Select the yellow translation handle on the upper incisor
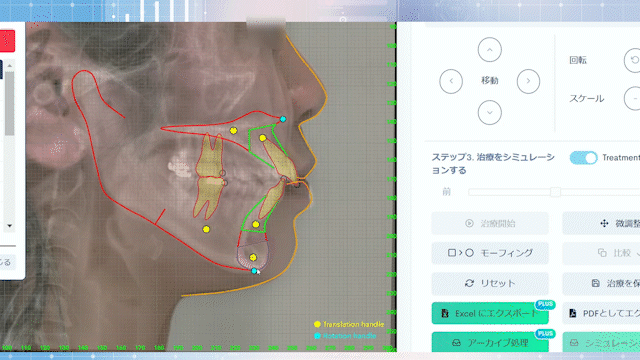 [263, 138]
